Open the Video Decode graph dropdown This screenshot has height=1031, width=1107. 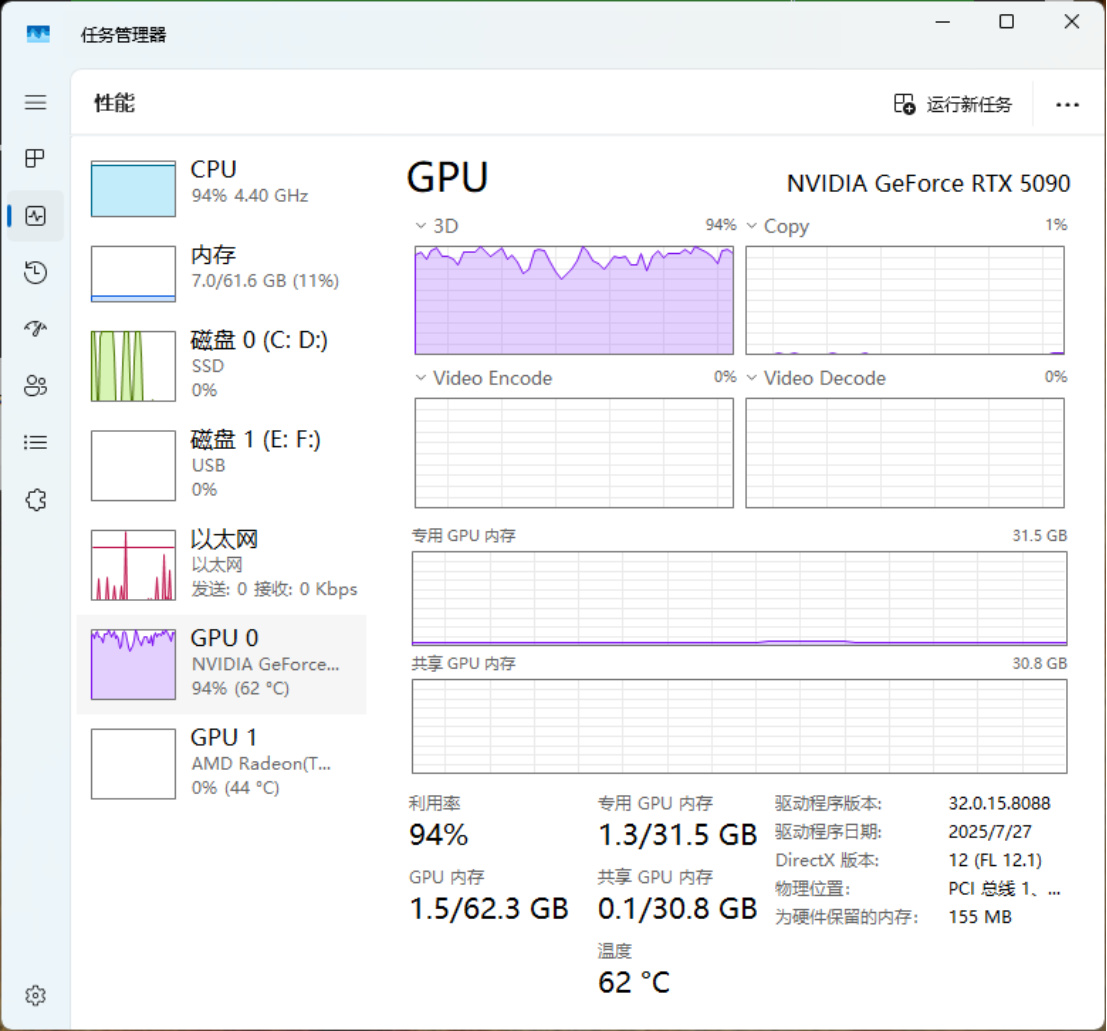tap(752, 379)
